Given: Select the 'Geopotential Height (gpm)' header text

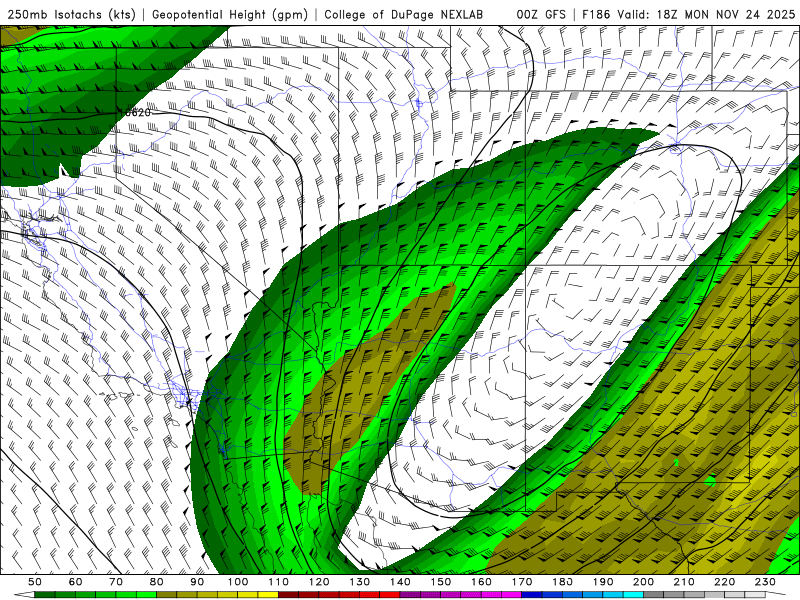Looking at the screenshot, I should 230,15.
